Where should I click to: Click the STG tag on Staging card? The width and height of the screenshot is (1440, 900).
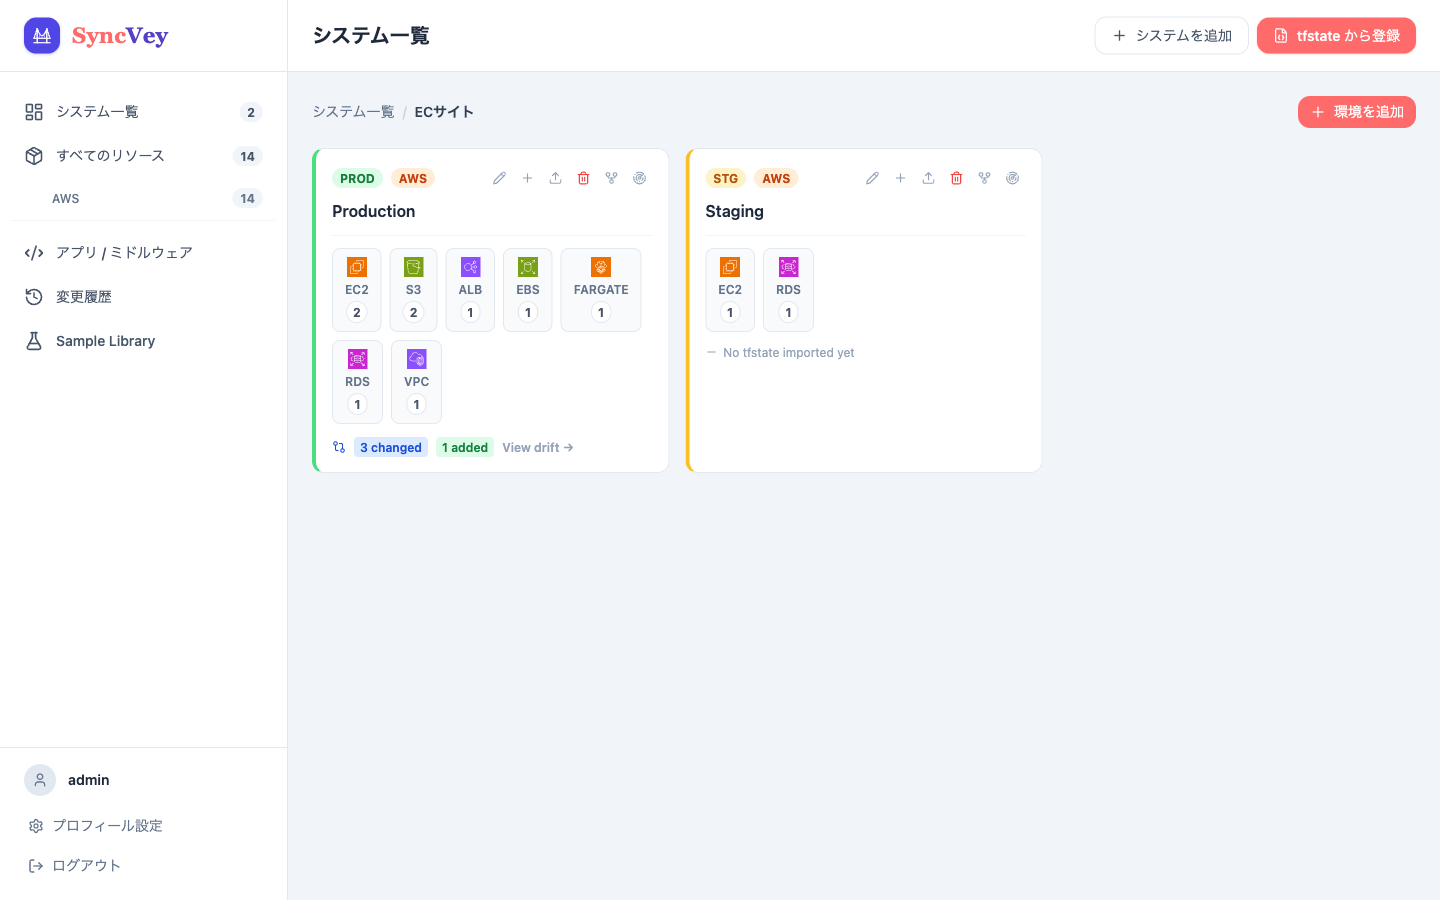point(726,179)
